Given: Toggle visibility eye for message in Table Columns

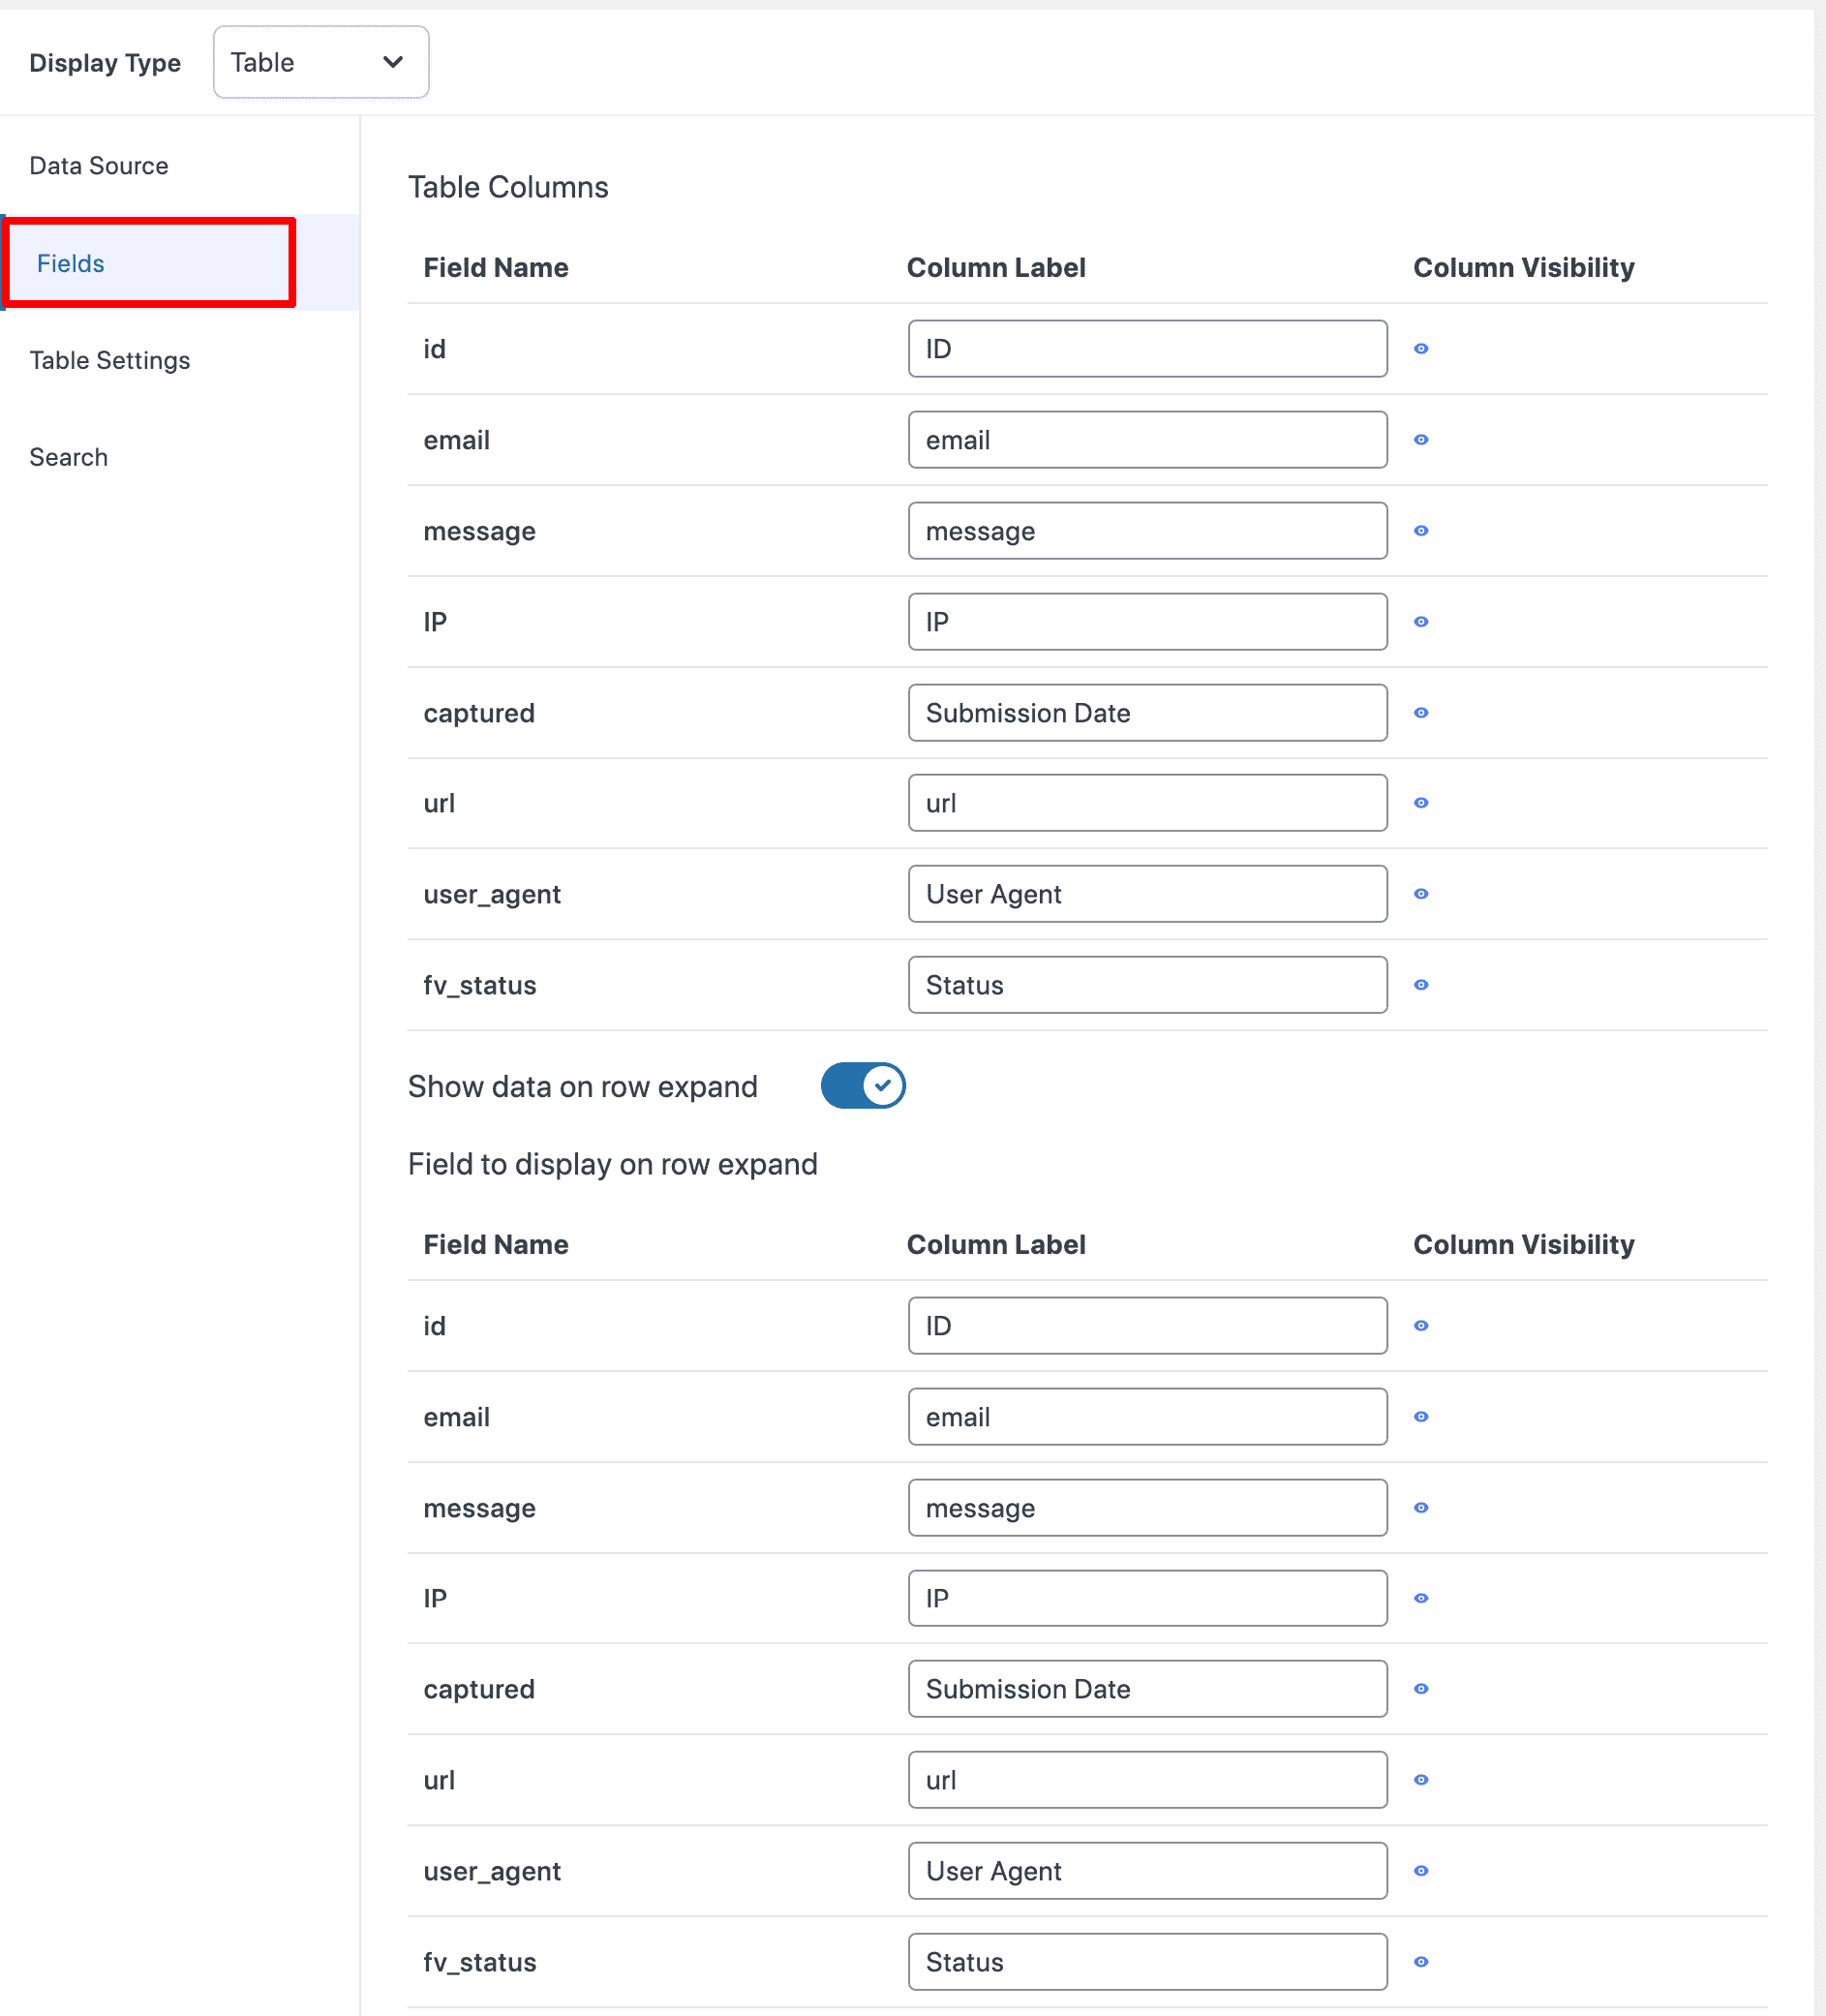Looking at the screenshot, I should coord(1421,531).
